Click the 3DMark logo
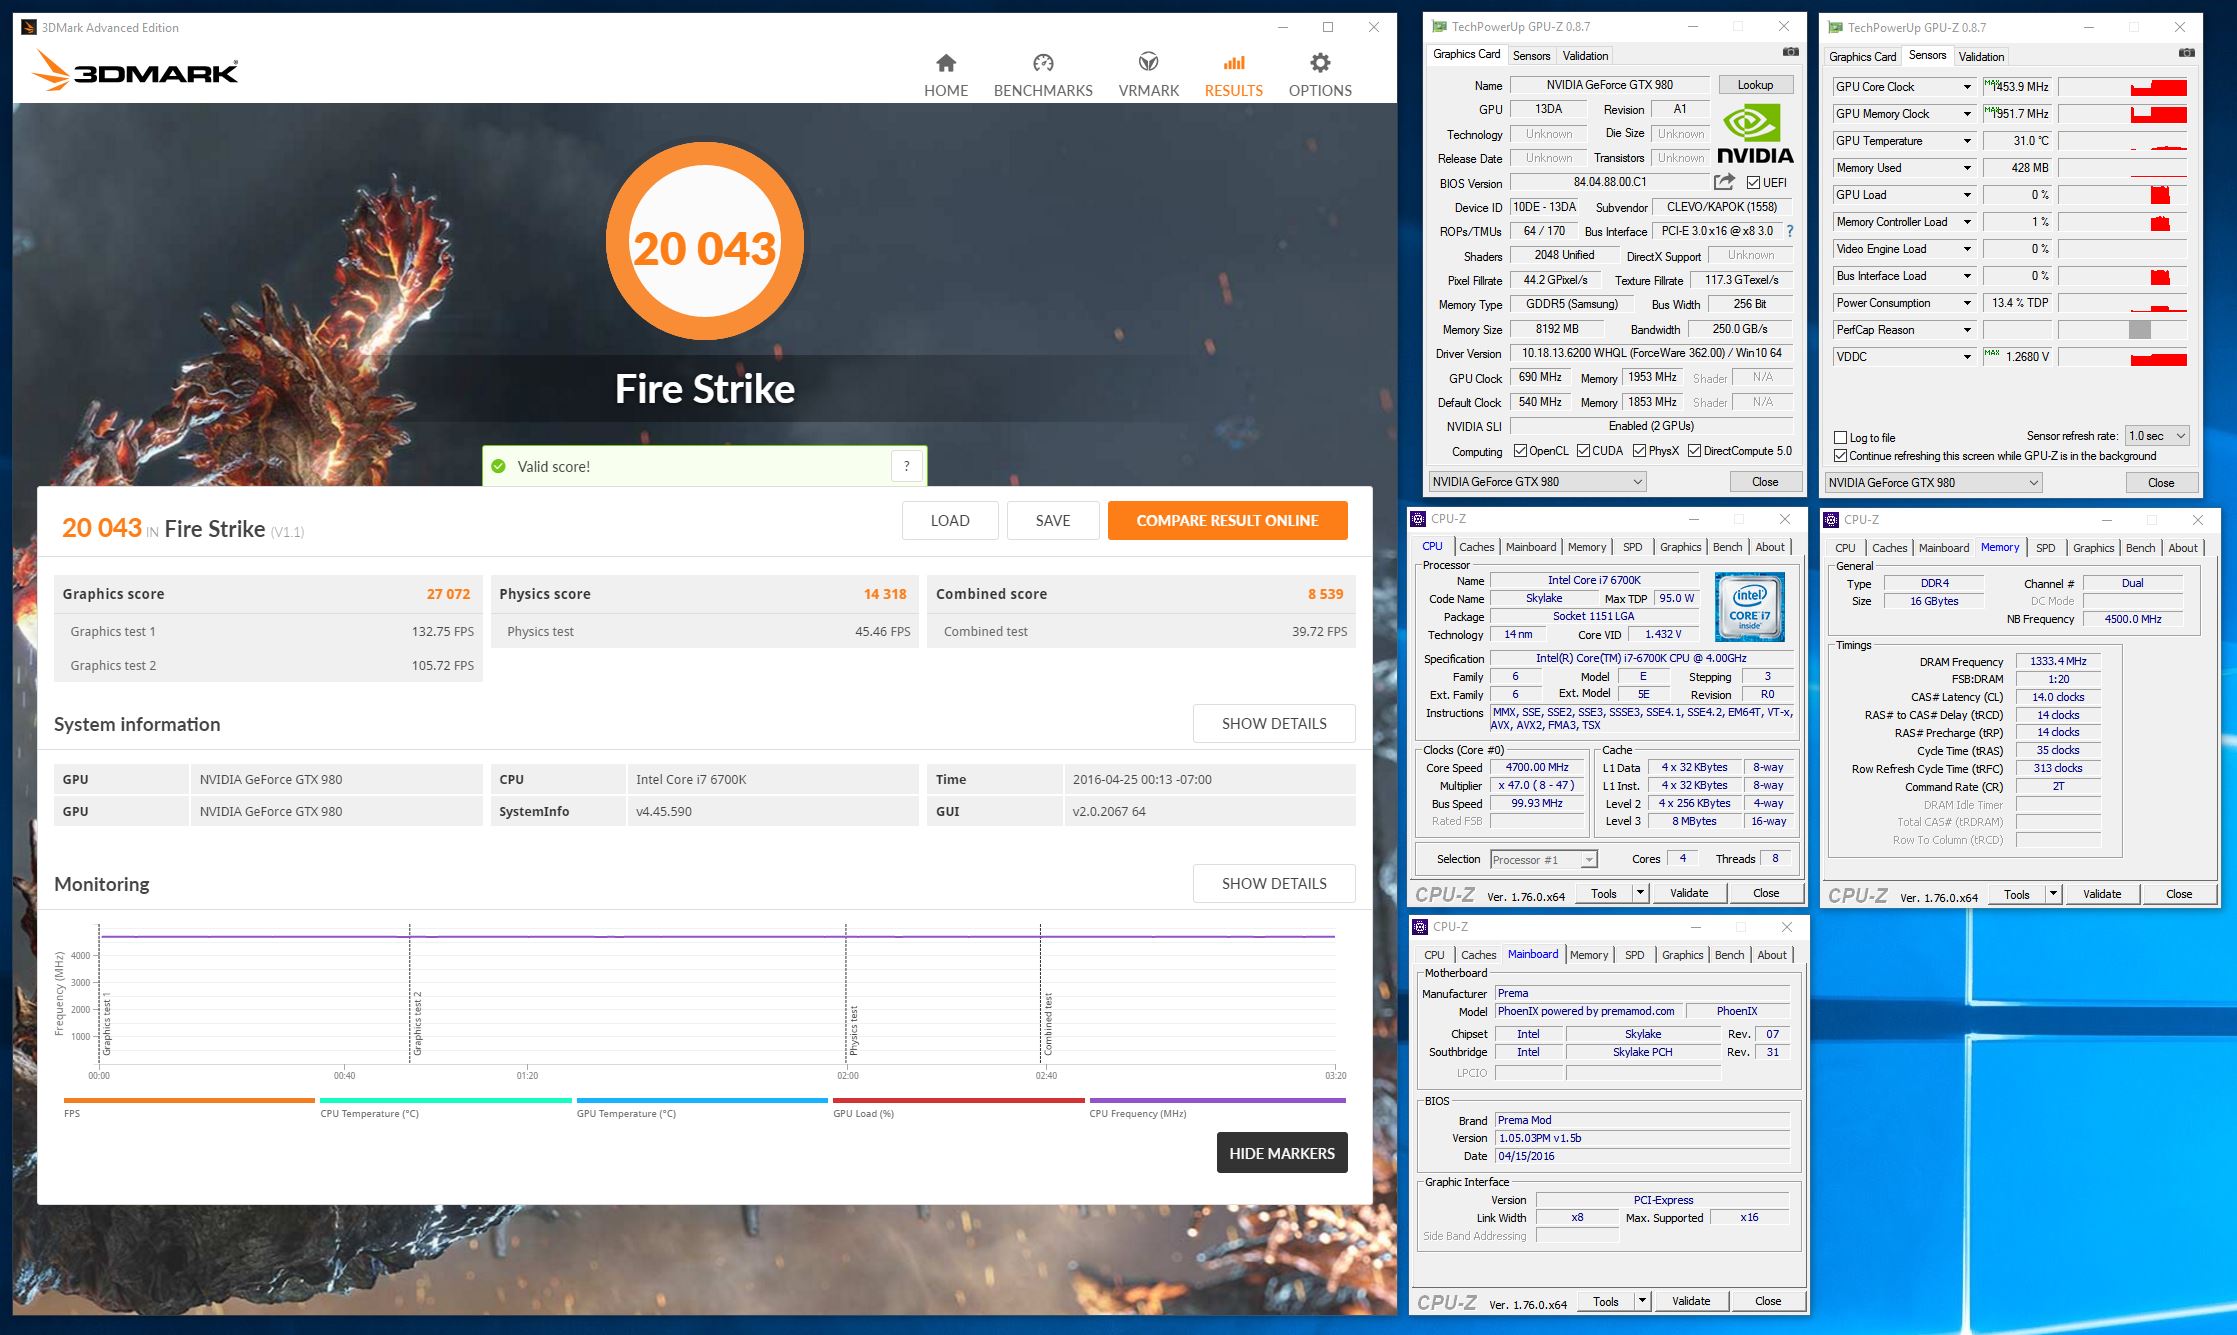The image size is (2237, 1335). (135, 71)
